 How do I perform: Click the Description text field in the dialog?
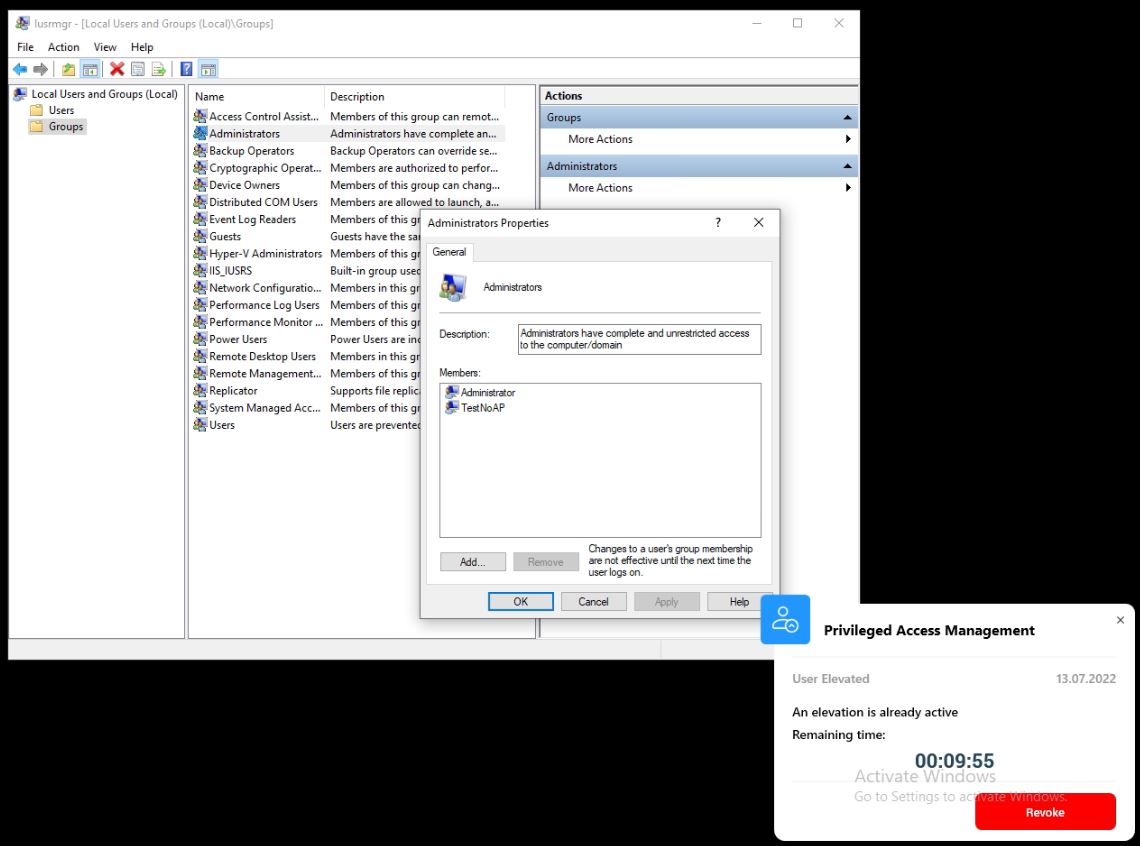(x=639, y=339)
